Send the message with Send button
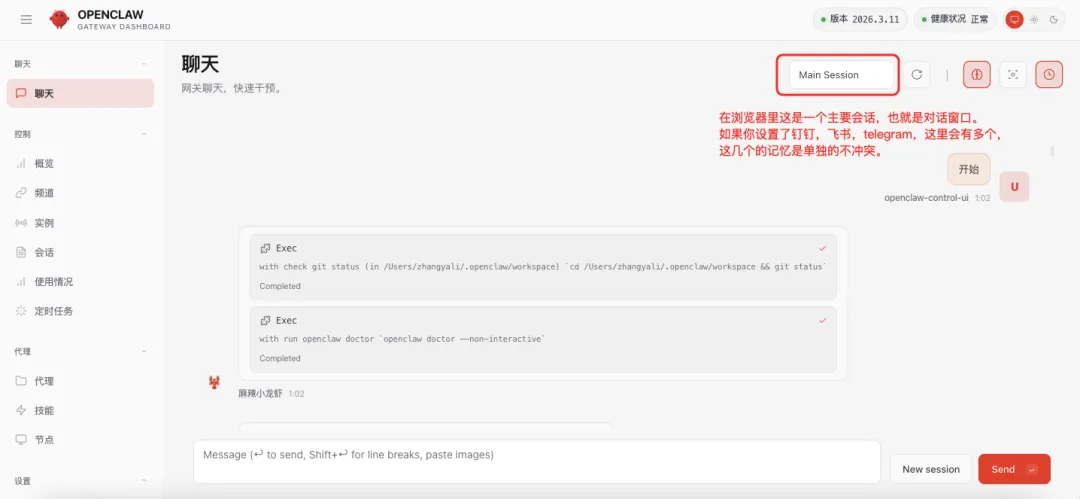 pyautogui.click(x=1014, y=469)
